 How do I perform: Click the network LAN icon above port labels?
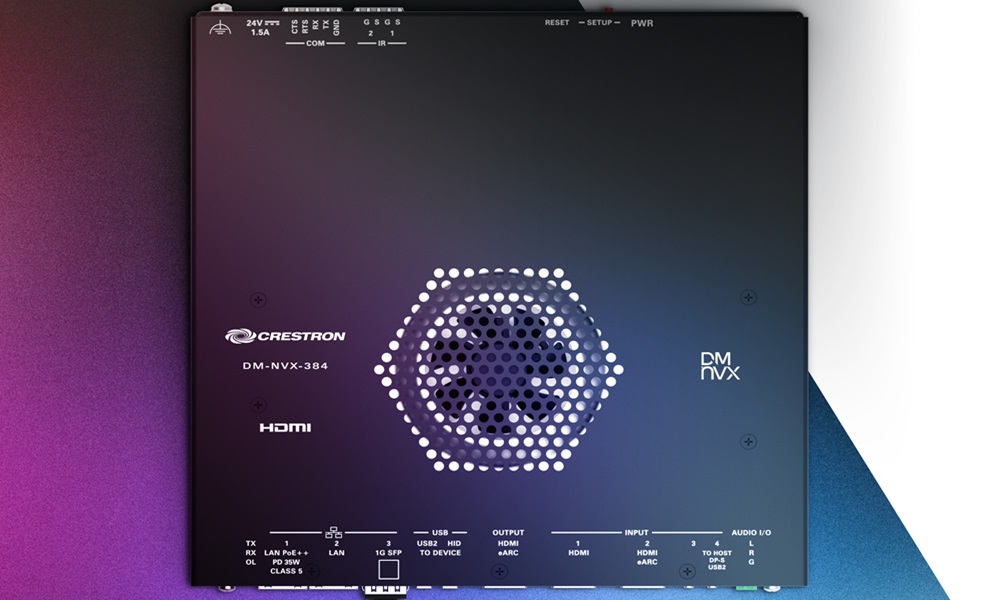tap(334, 532)
